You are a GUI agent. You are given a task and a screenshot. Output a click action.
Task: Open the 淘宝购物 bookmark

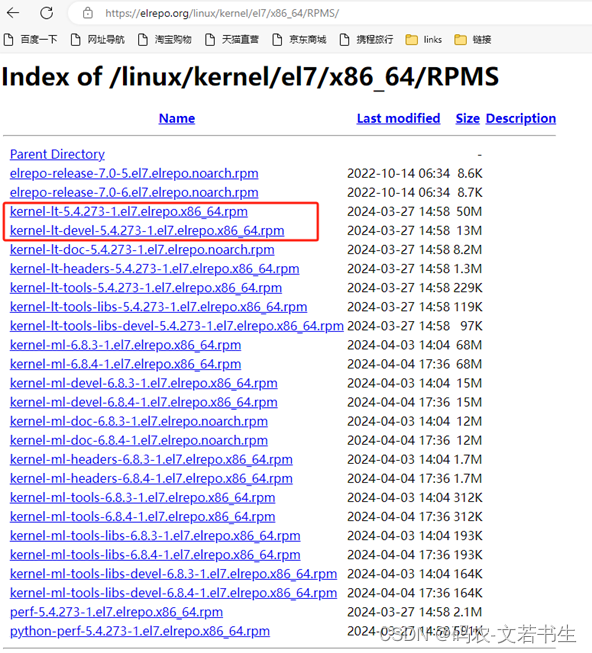click(x=165, y=40)
